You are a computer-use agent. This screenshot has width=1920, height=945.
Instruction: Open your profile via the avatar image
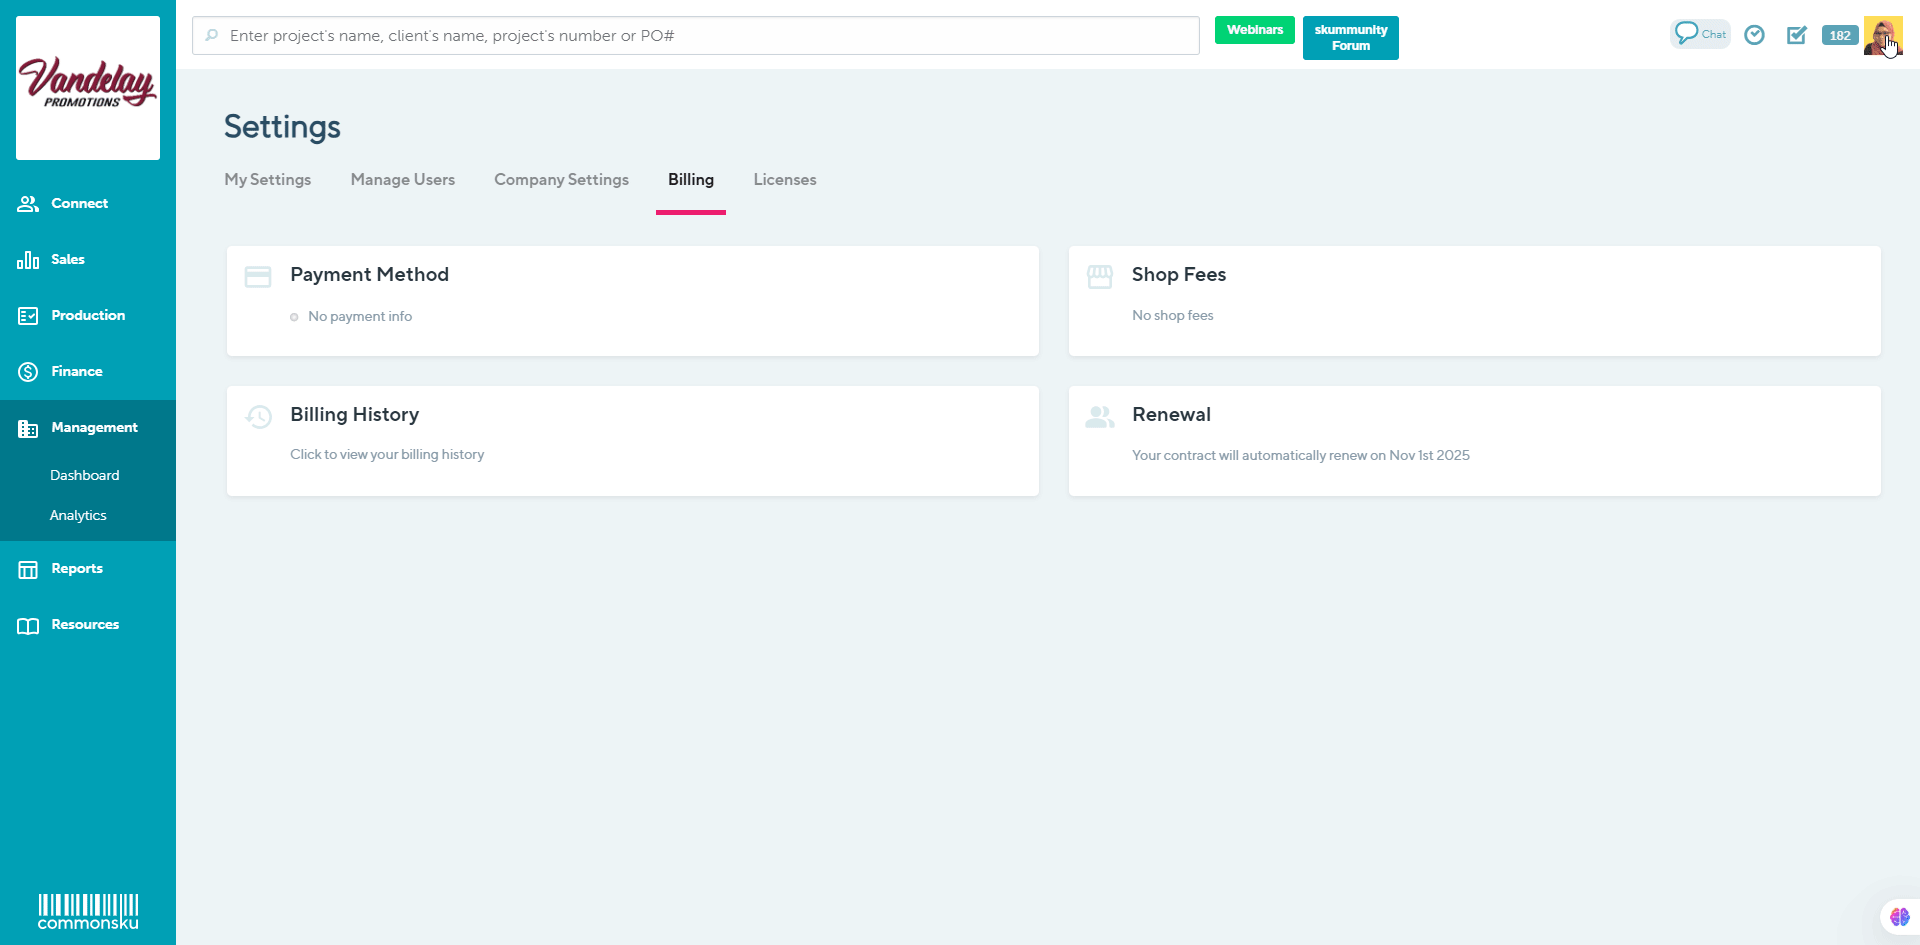(1885, 36)
